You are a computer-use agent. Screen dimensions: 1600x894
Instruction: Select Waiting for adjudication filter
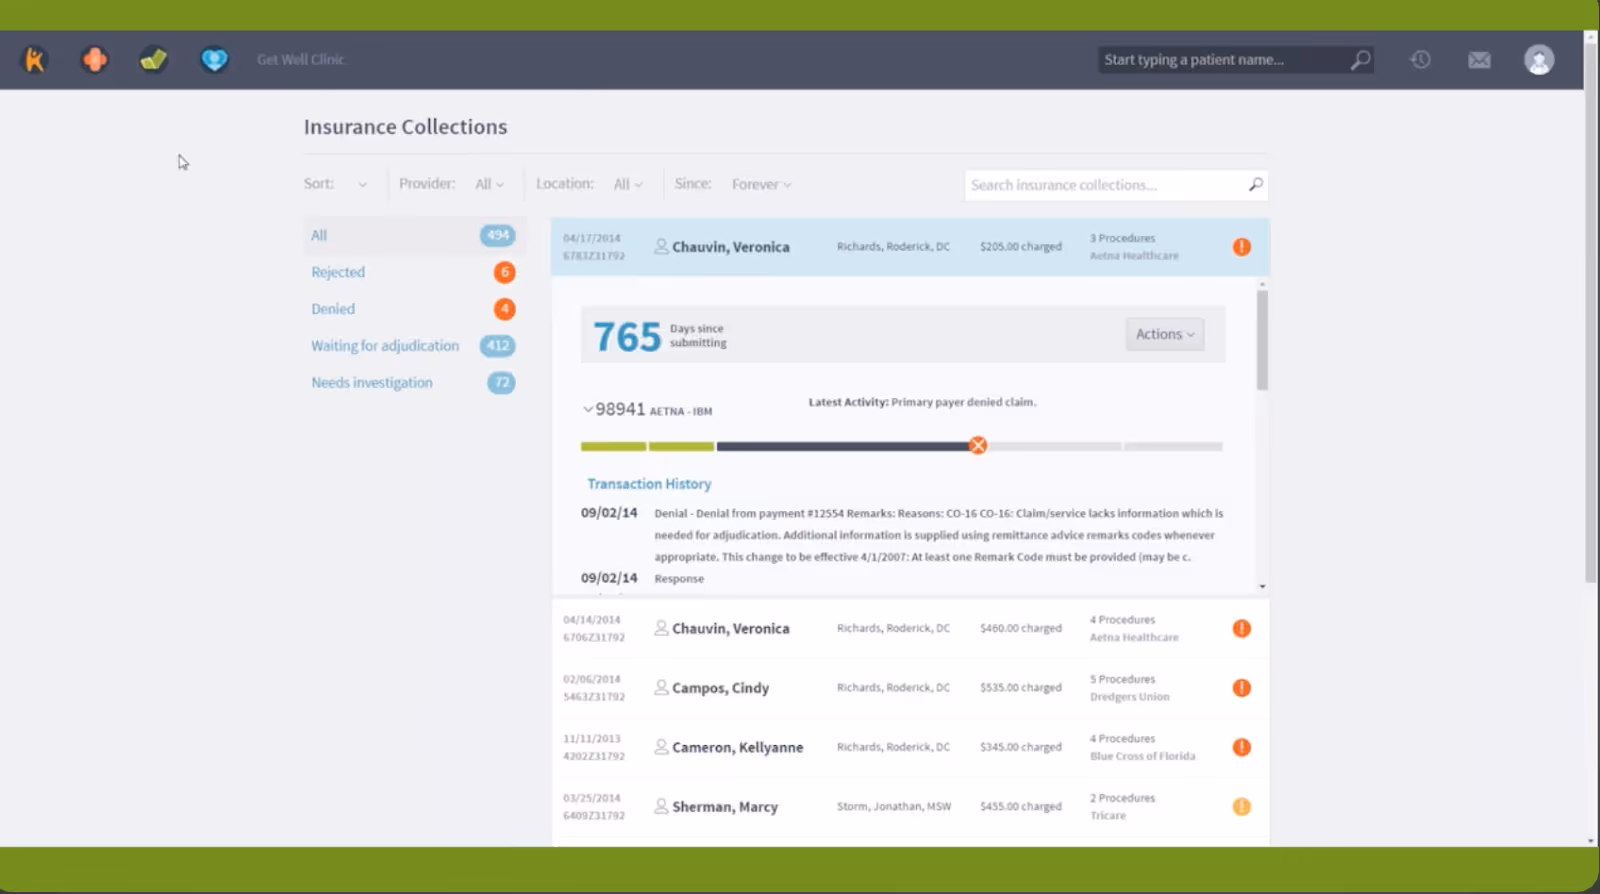(385, 346)
